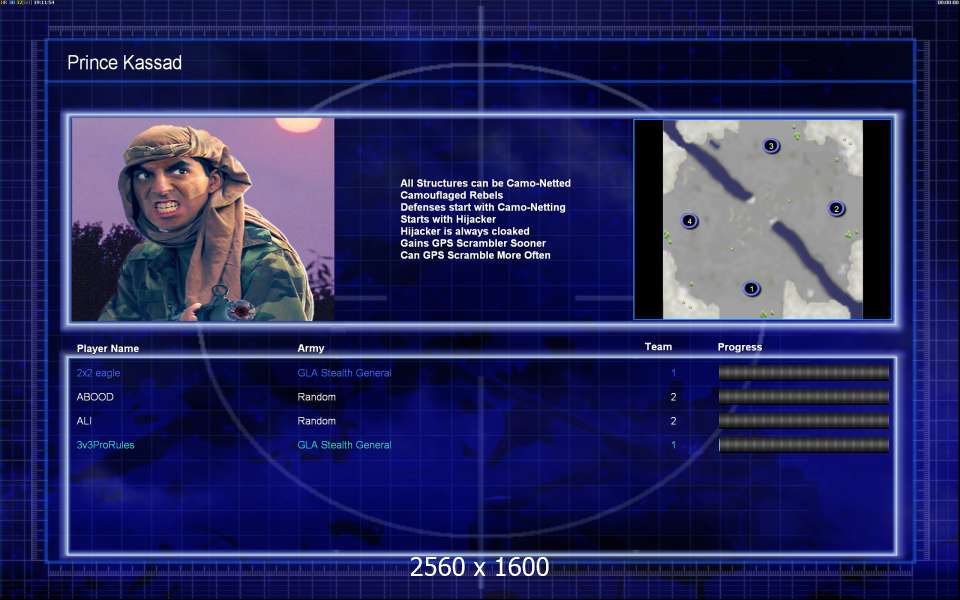Click the Progress column header
The image size is (960, 600).
click(x=739, y=347)
